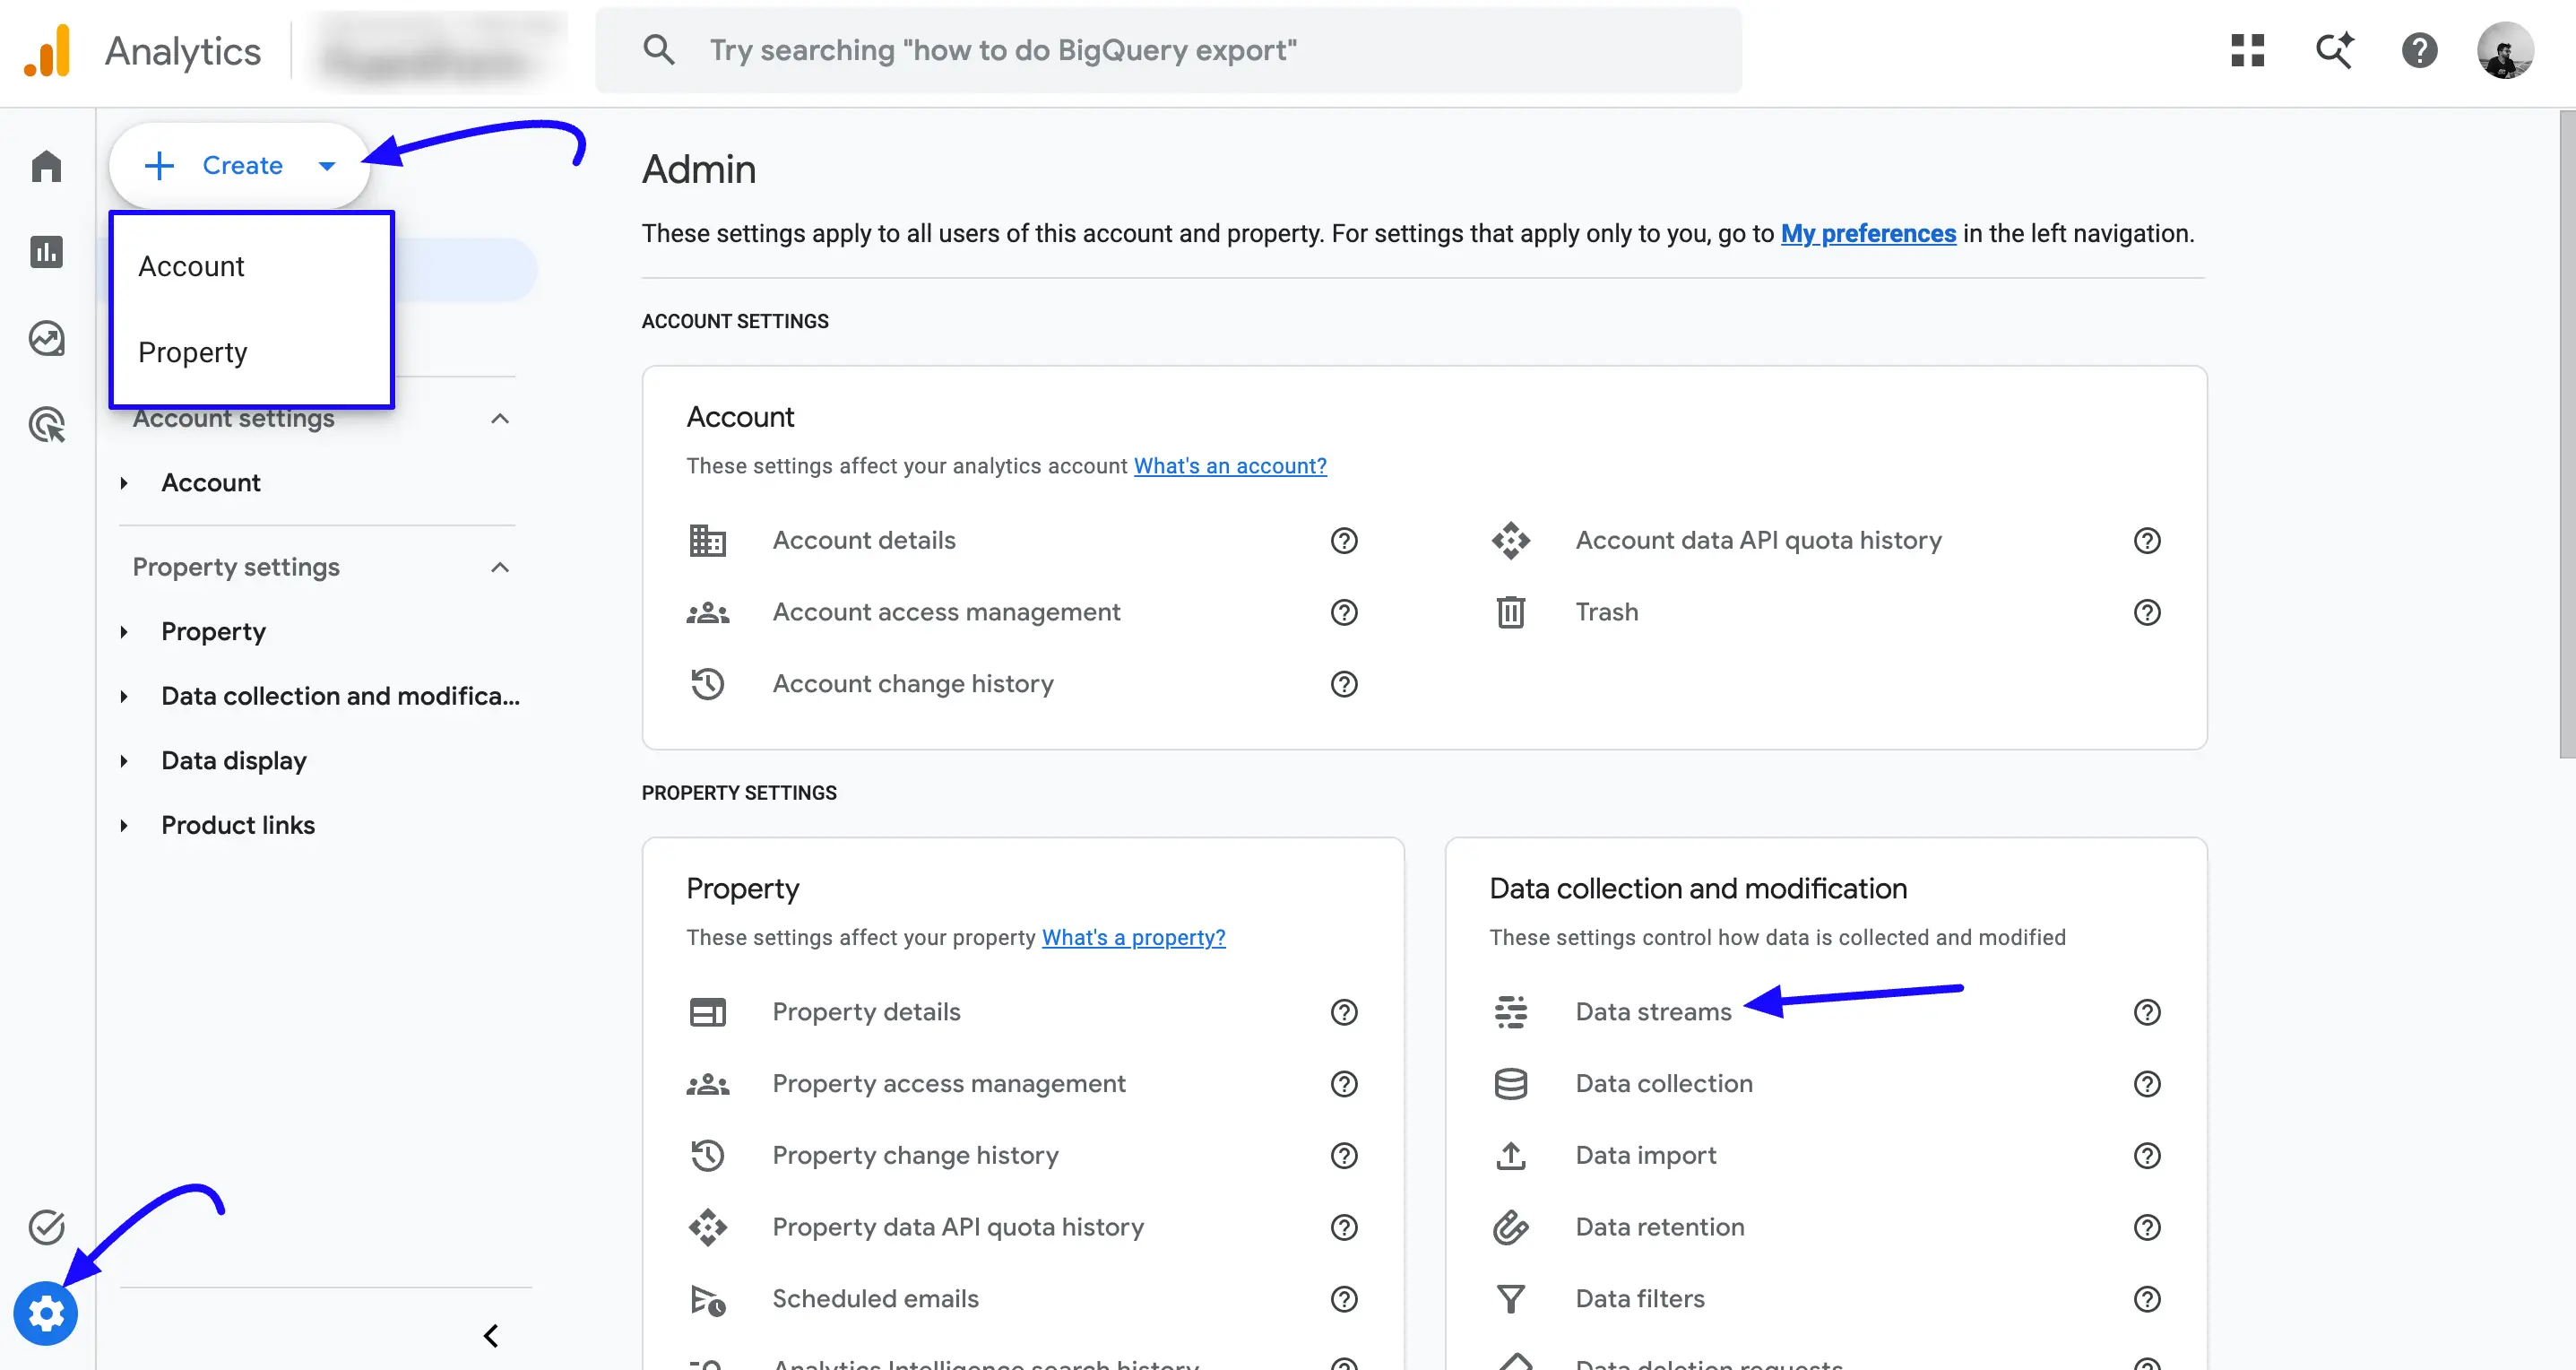Open Account data API quota history

coord(1758,540)
